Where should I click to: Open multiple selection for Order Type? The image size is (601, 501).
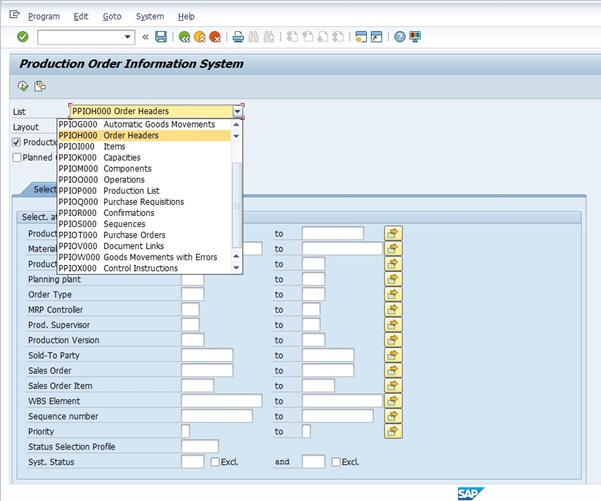click(393, 294)
